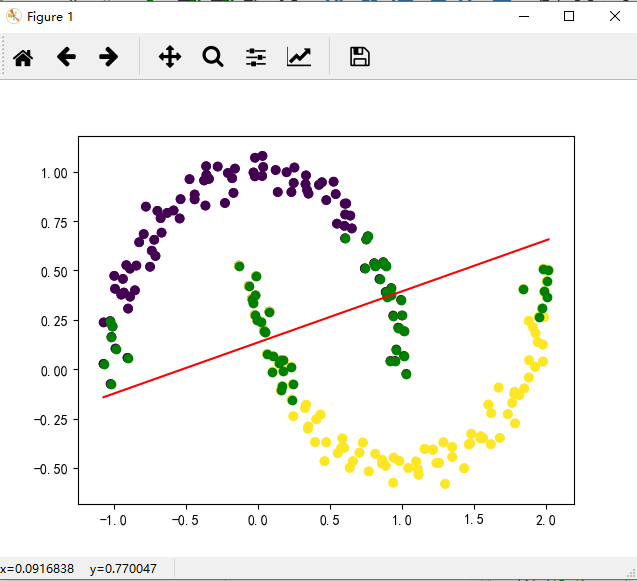This screenshot has width=637, height=581.
Task: Click x-axis tick label 1.5
Action: 474,520
